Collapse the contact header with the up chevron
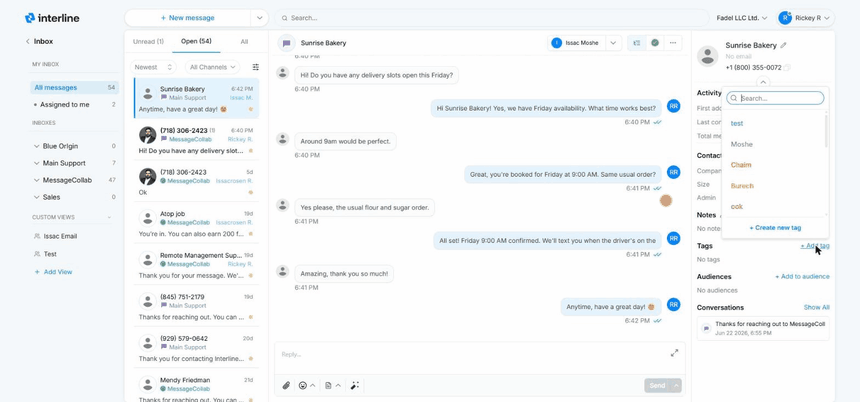 pyautogui.click(x=763, y=82)
